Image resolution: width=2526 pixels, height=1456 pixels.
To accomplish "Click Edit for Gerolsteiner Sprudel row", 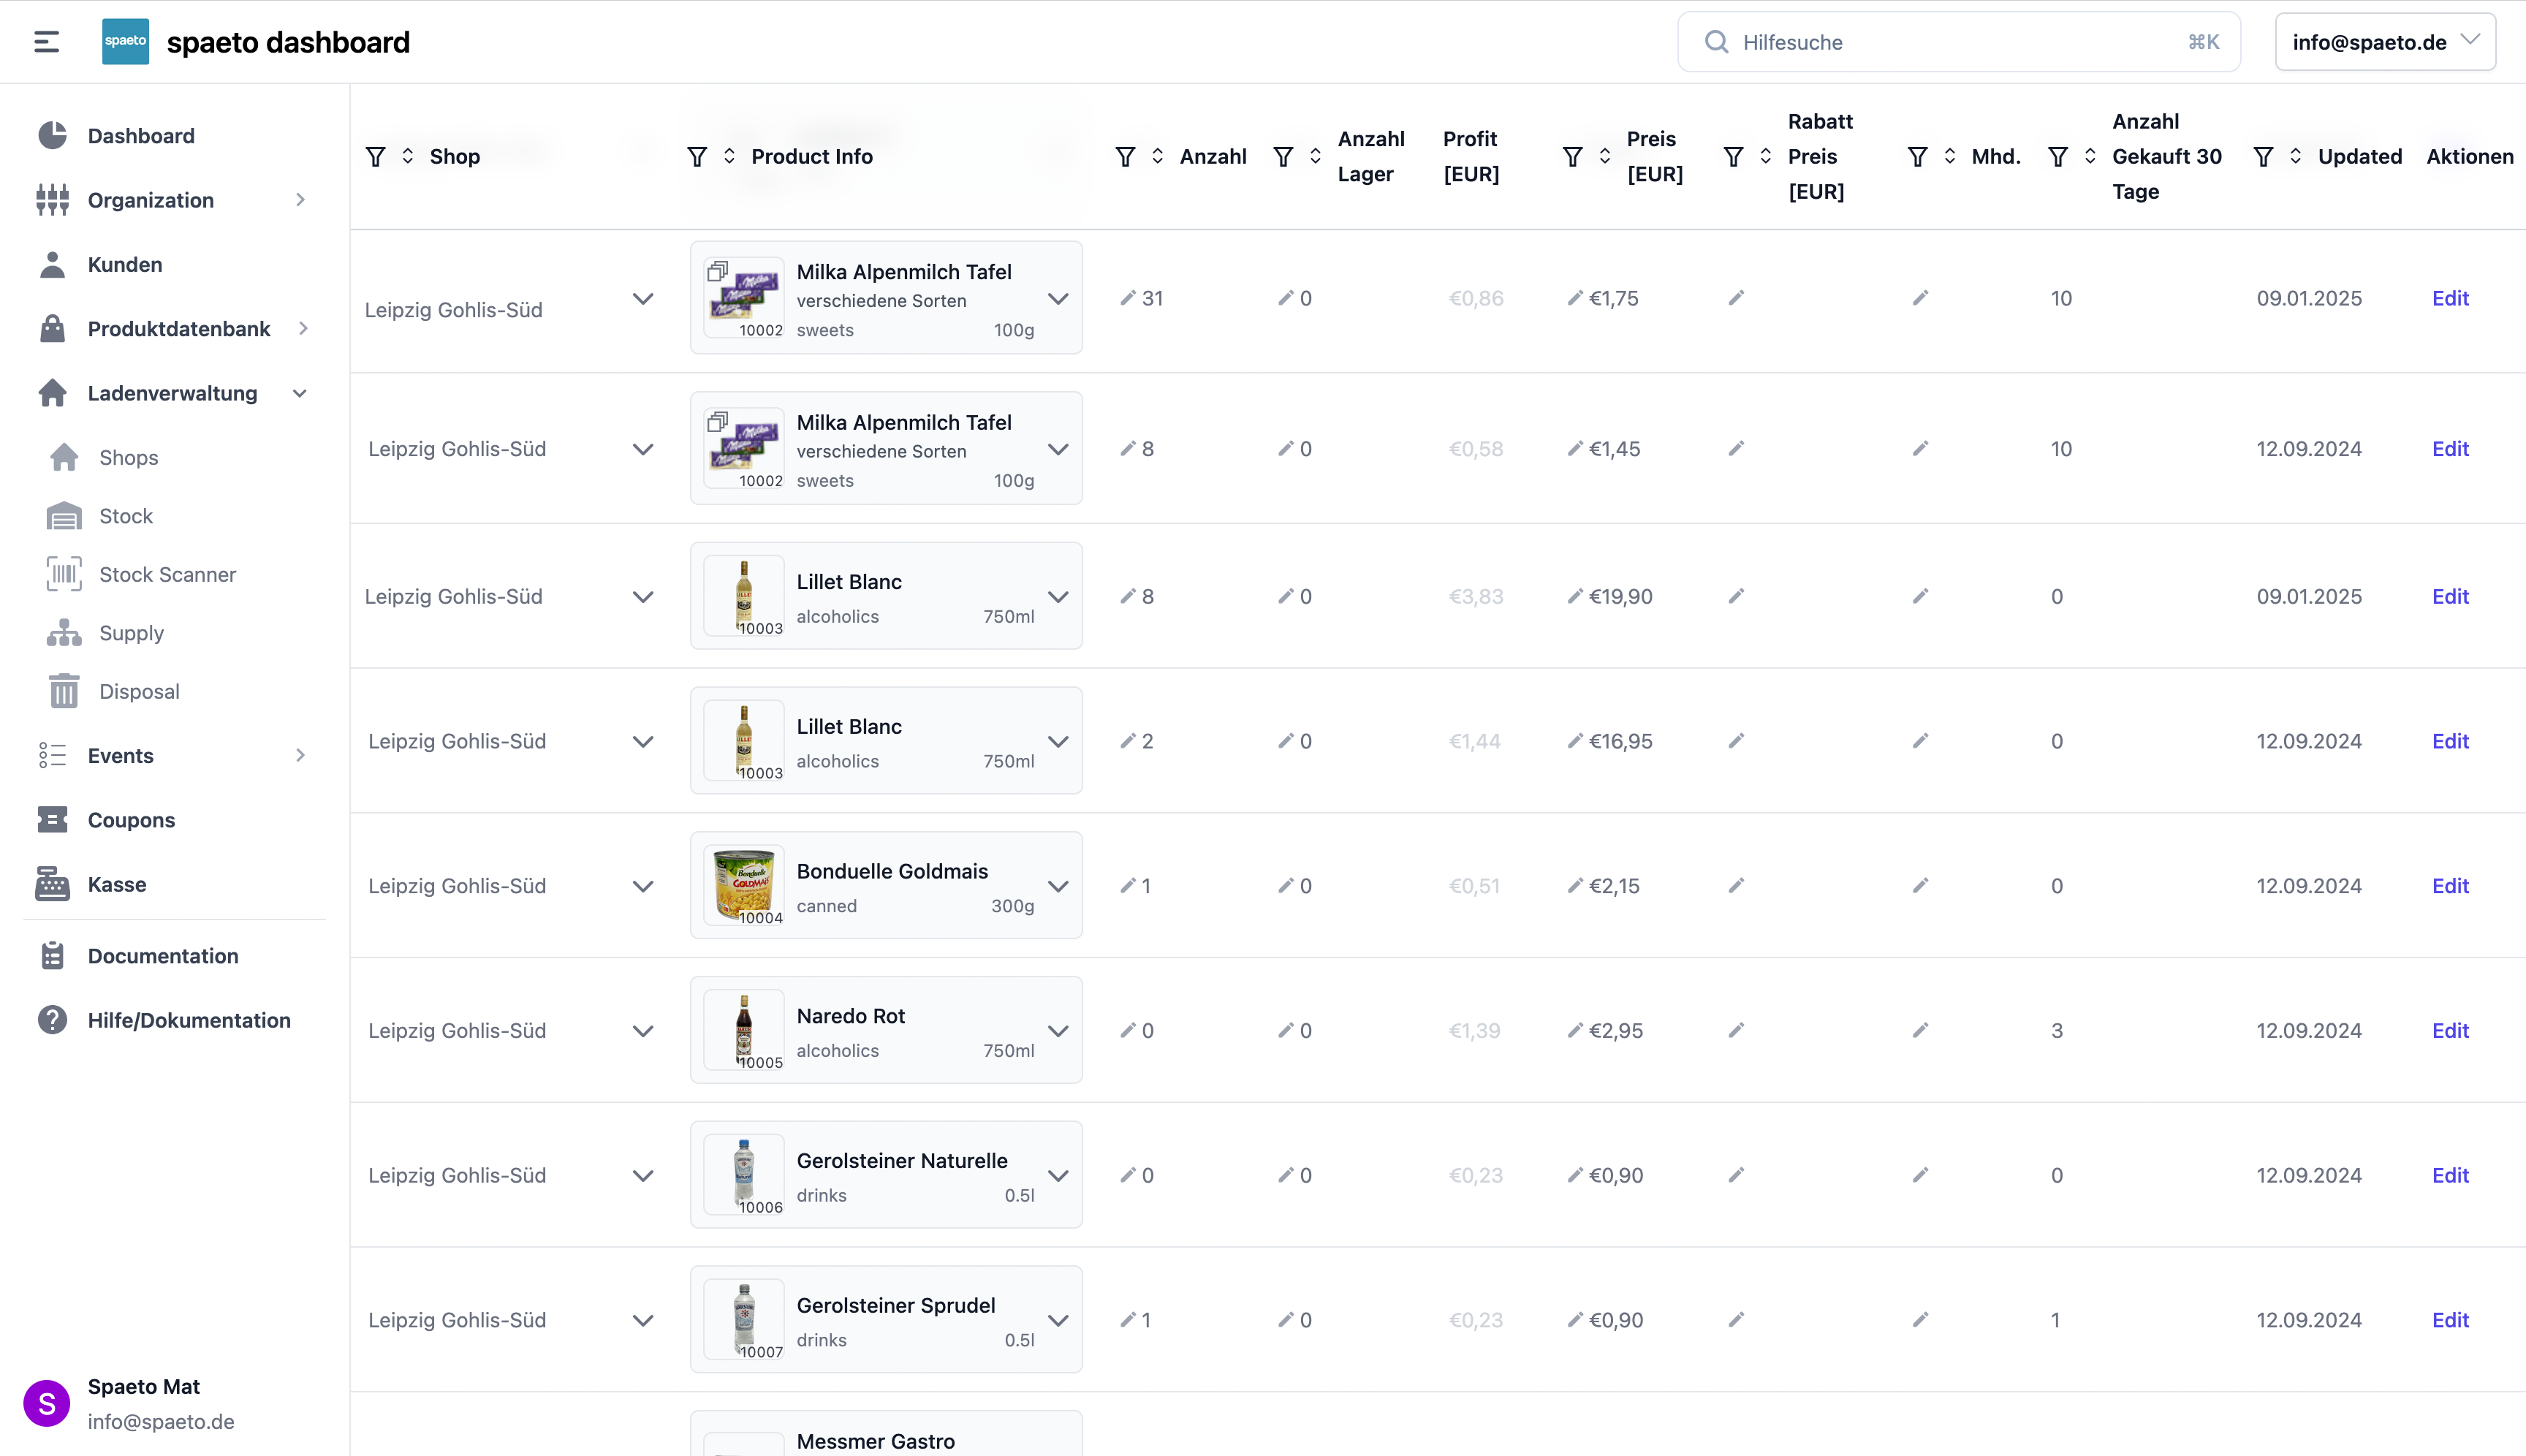I will point(2449,1320).
